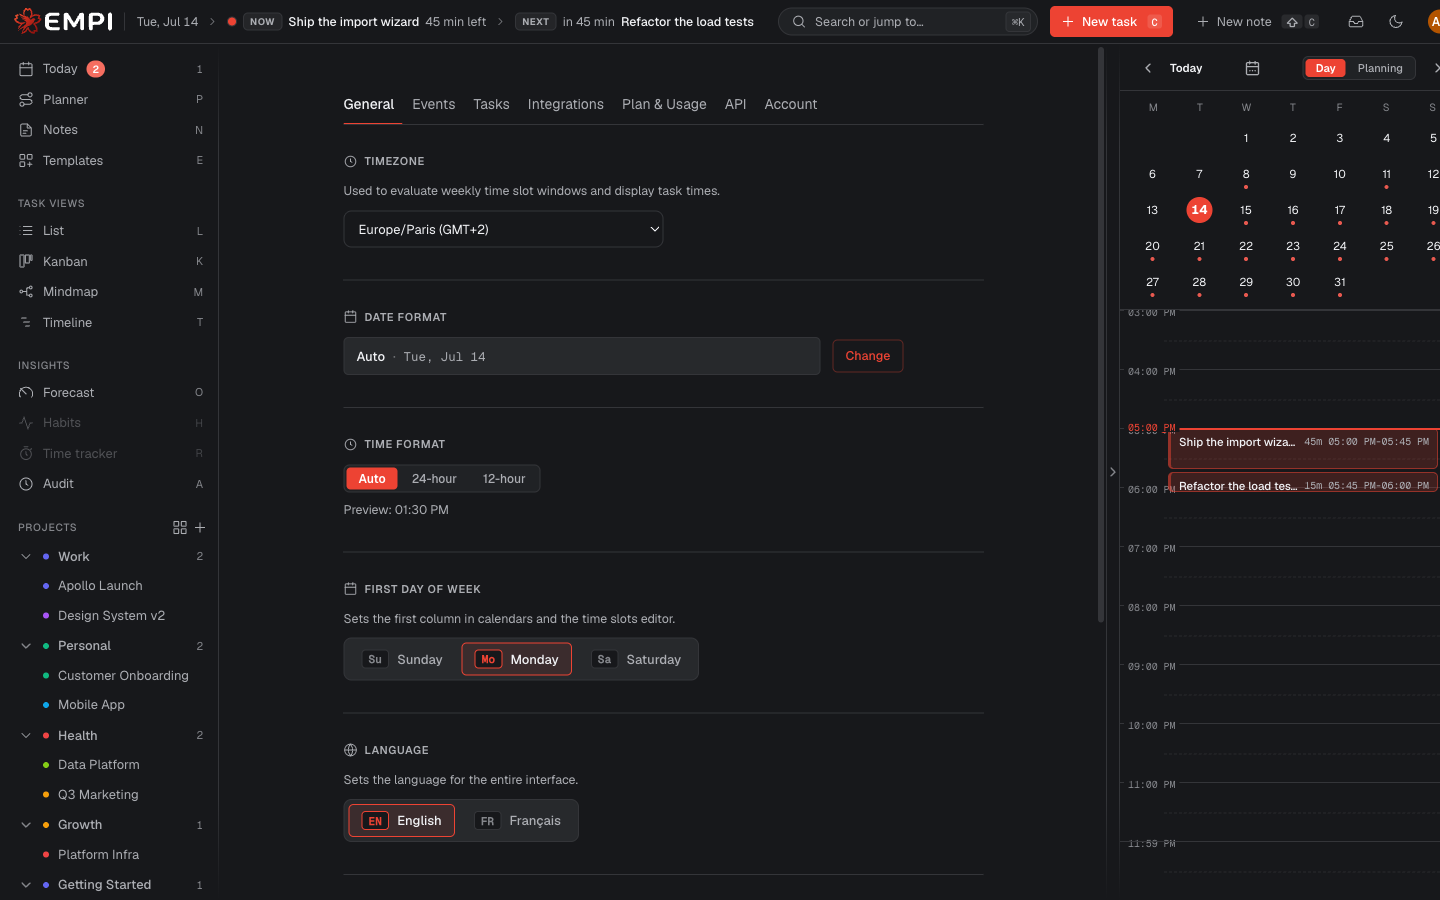Add a new project plus icon

[200, 527]
